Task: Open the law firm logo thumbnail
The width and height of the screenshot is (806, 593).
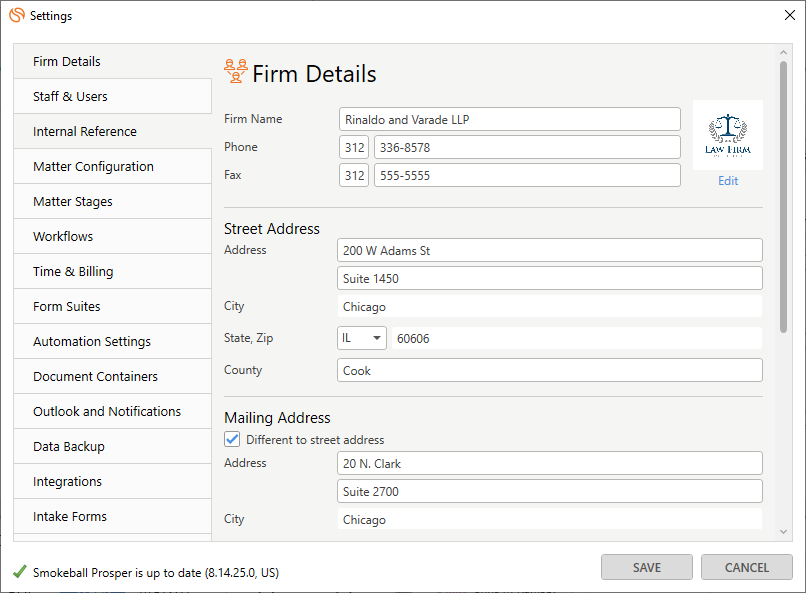Action: coord(727,133)
